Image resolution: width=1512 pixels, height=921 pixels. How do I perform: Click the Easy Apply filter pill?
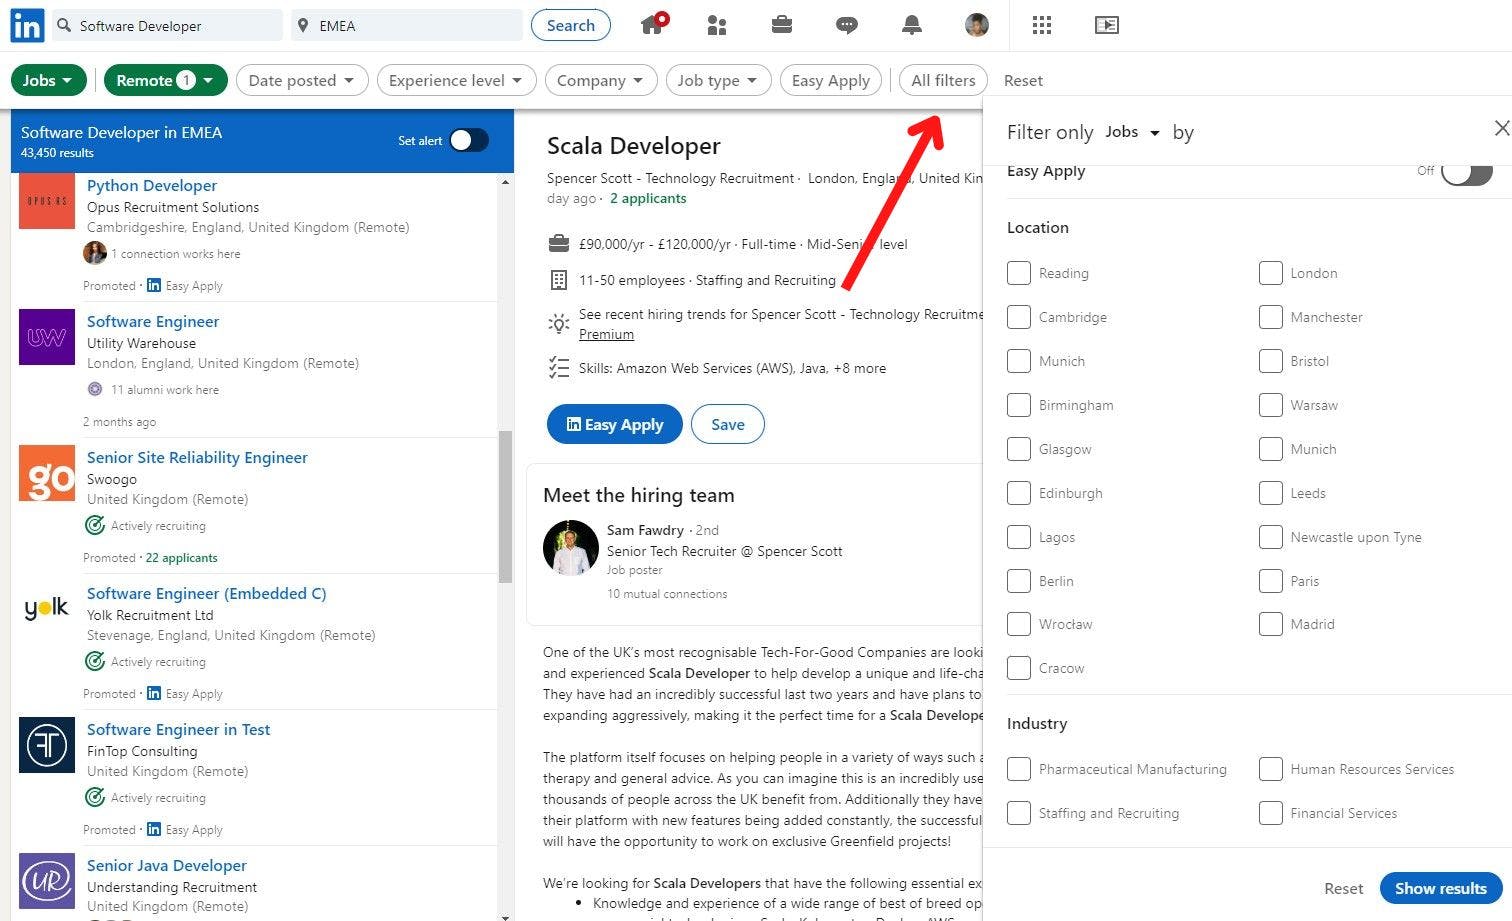coord(831,80)
